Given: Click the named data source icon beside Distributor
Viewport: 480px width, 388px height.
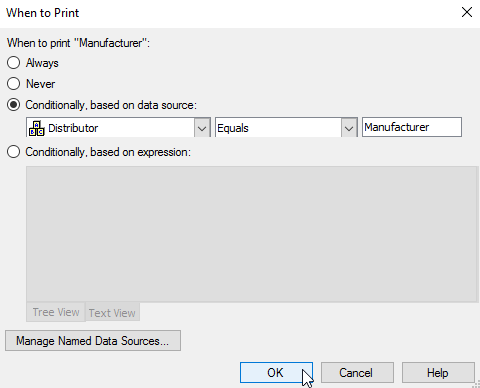Looking at the screenshot, I should tap(36, 128).
